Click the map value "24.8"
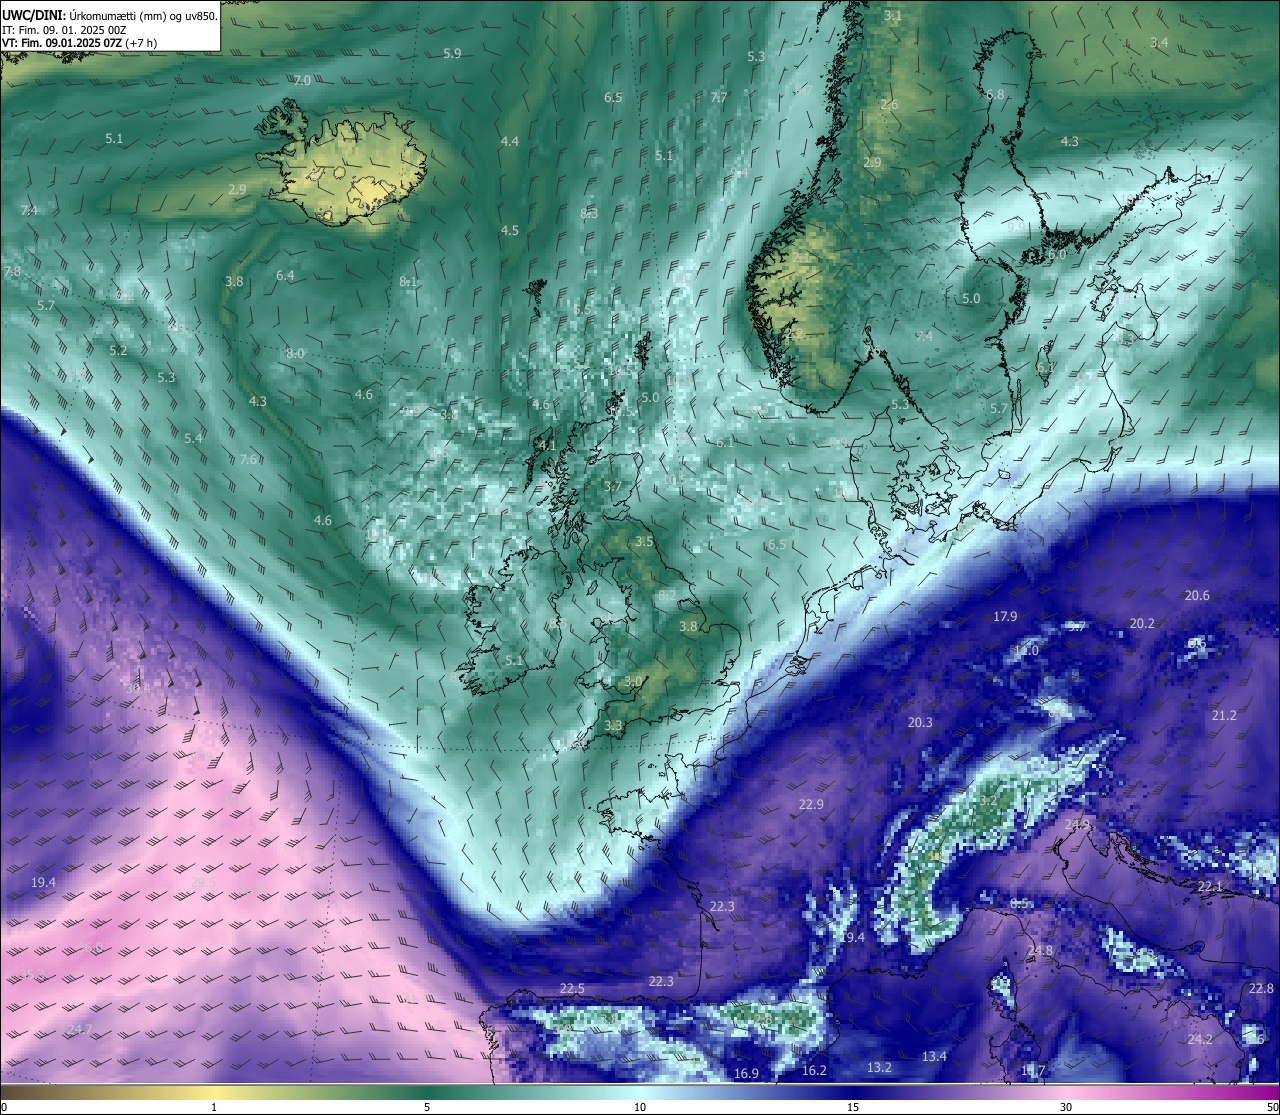The image size is (1280, 1115). point(1040,951)
